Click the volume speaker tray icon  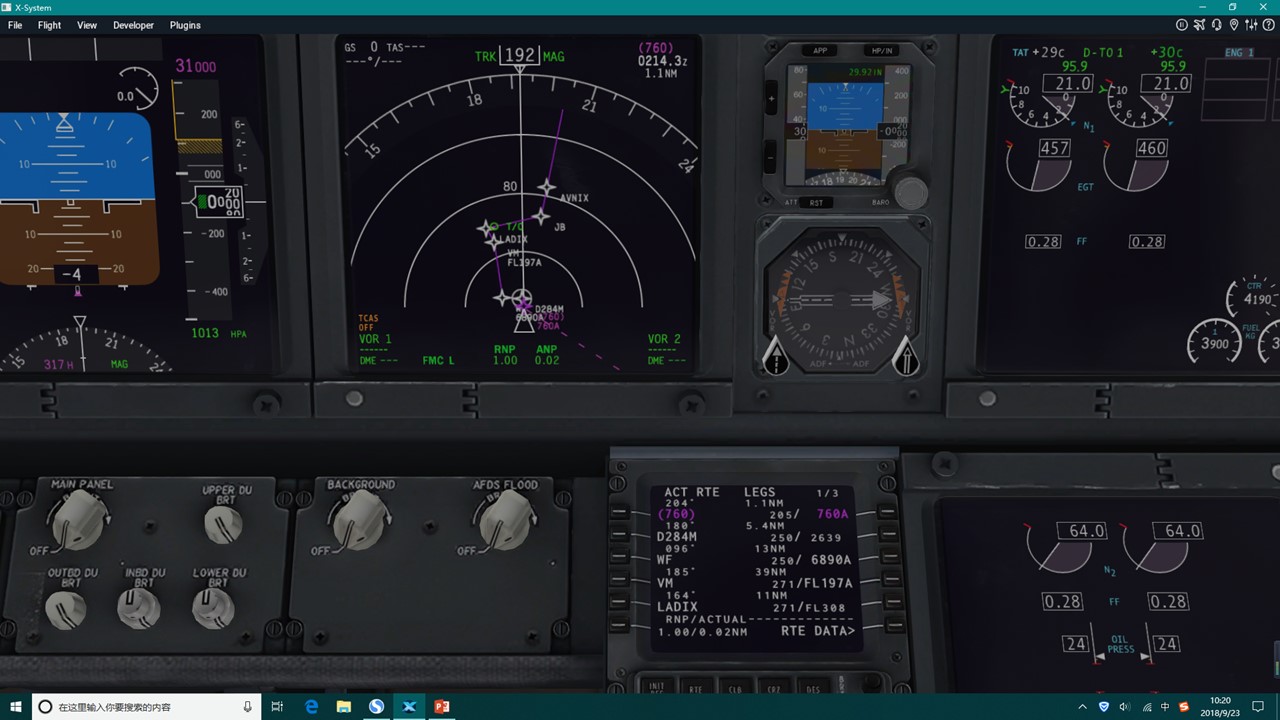[1124, 707]
